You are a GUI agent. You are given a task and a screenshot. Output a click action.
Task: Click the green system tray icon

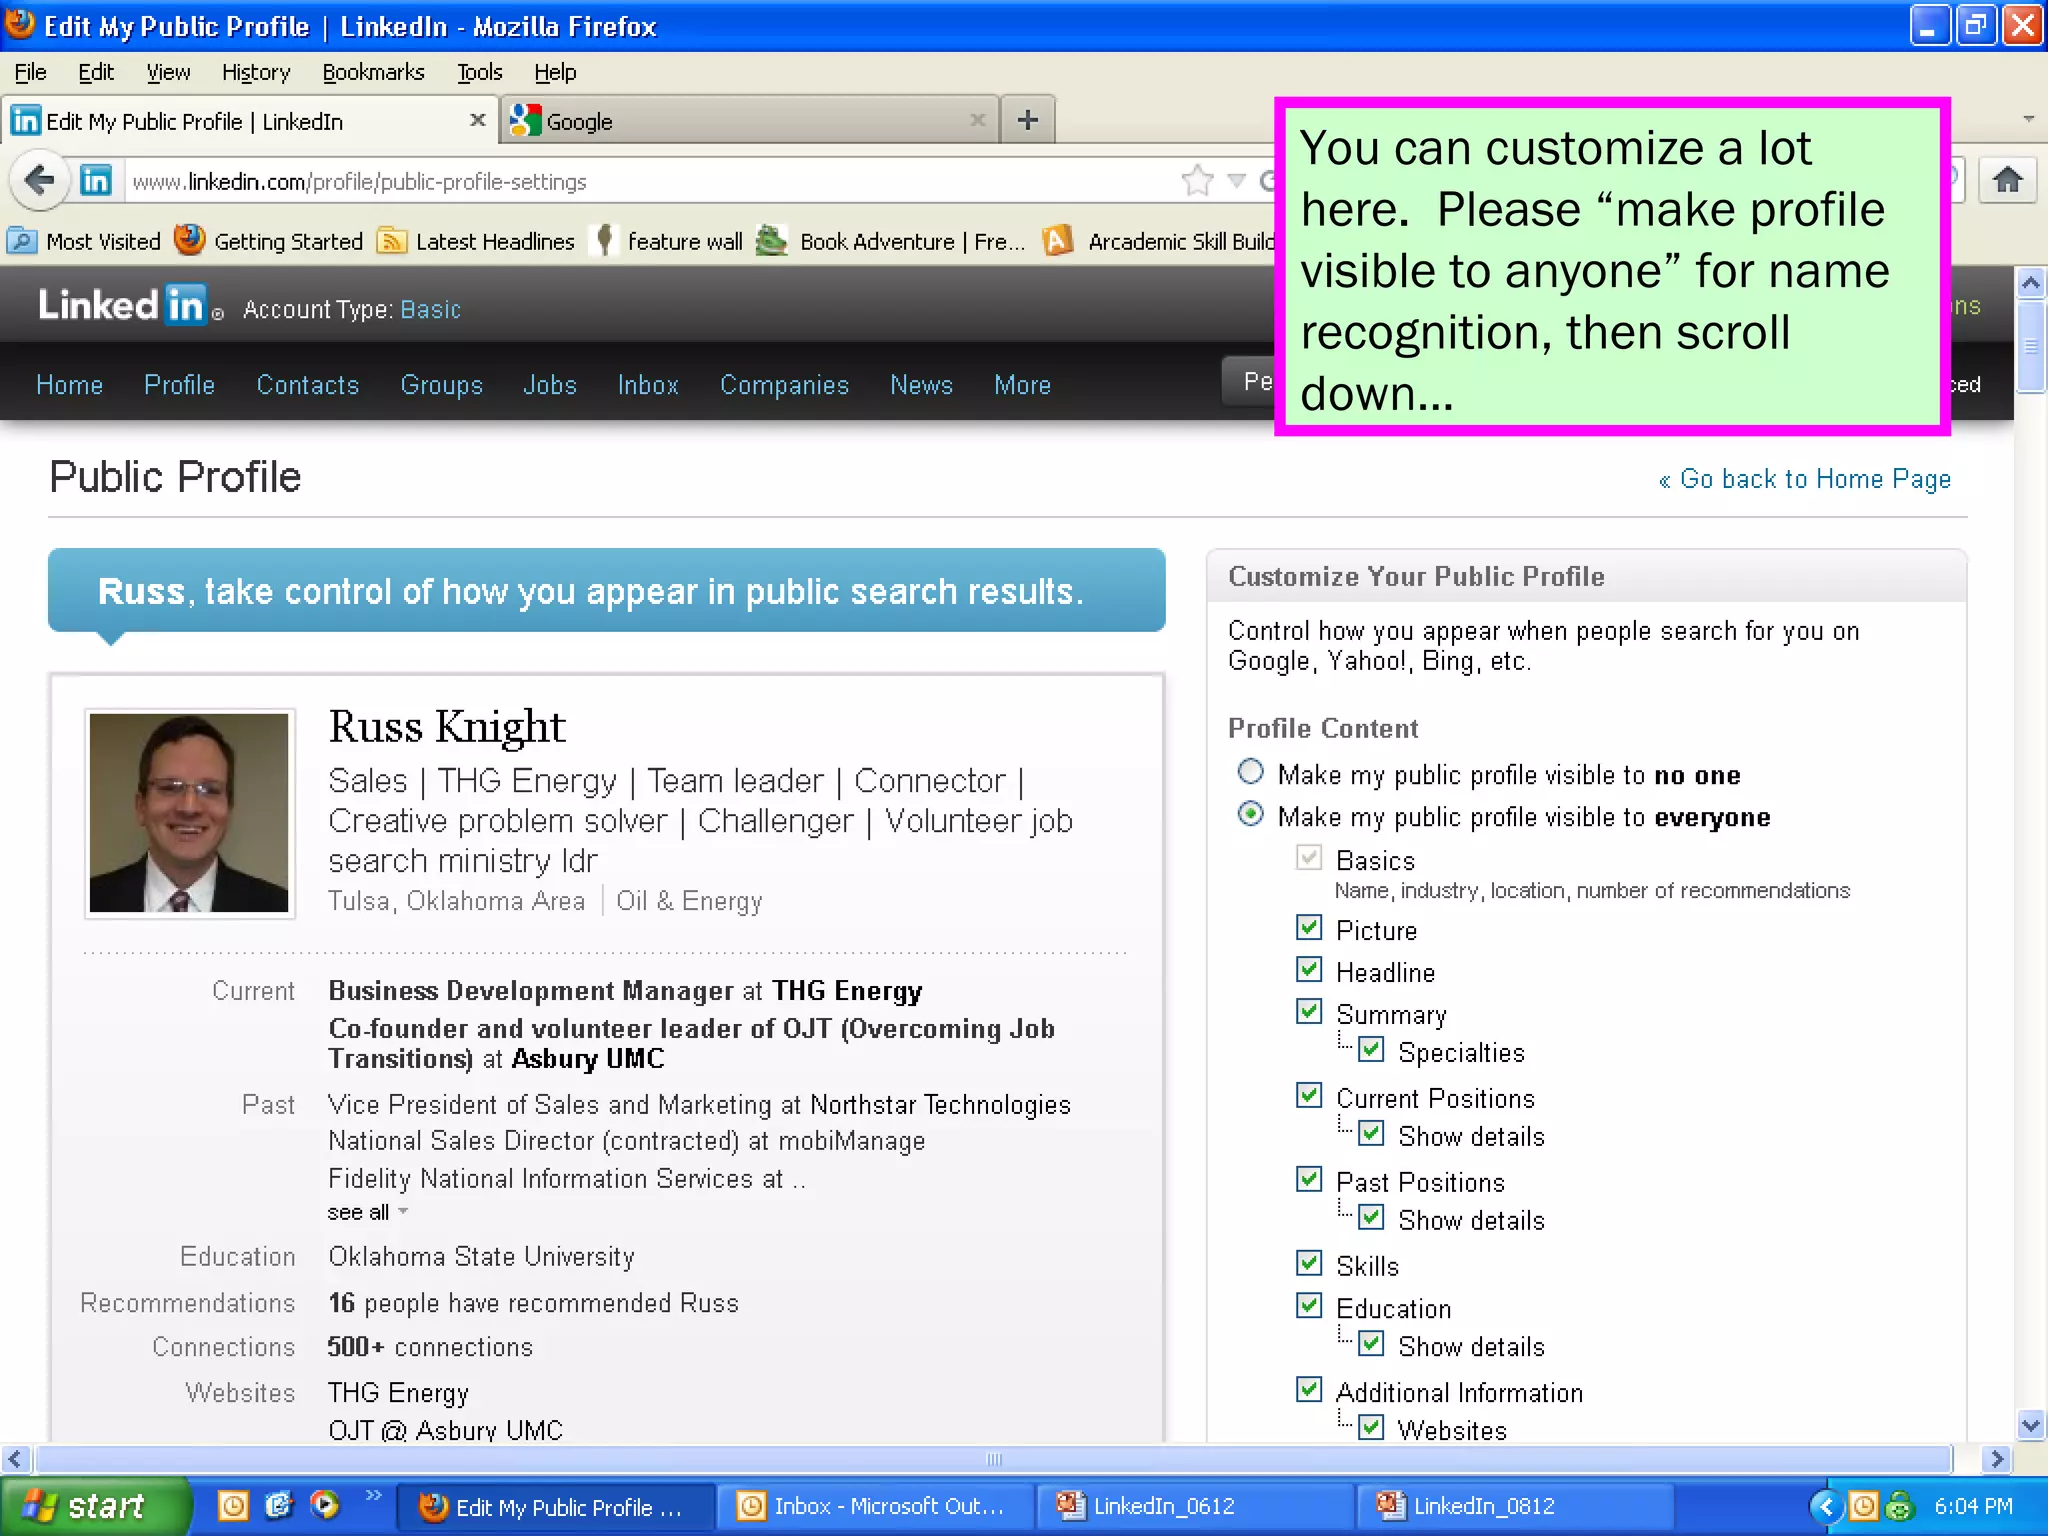tap(1899, 1506)
